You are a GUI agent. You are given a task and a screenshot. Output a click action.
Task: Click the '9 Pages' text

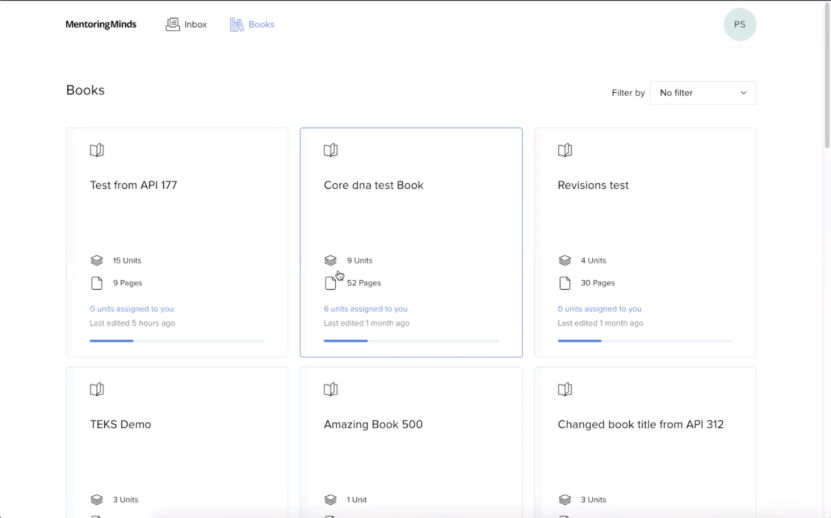click(127, 283)
